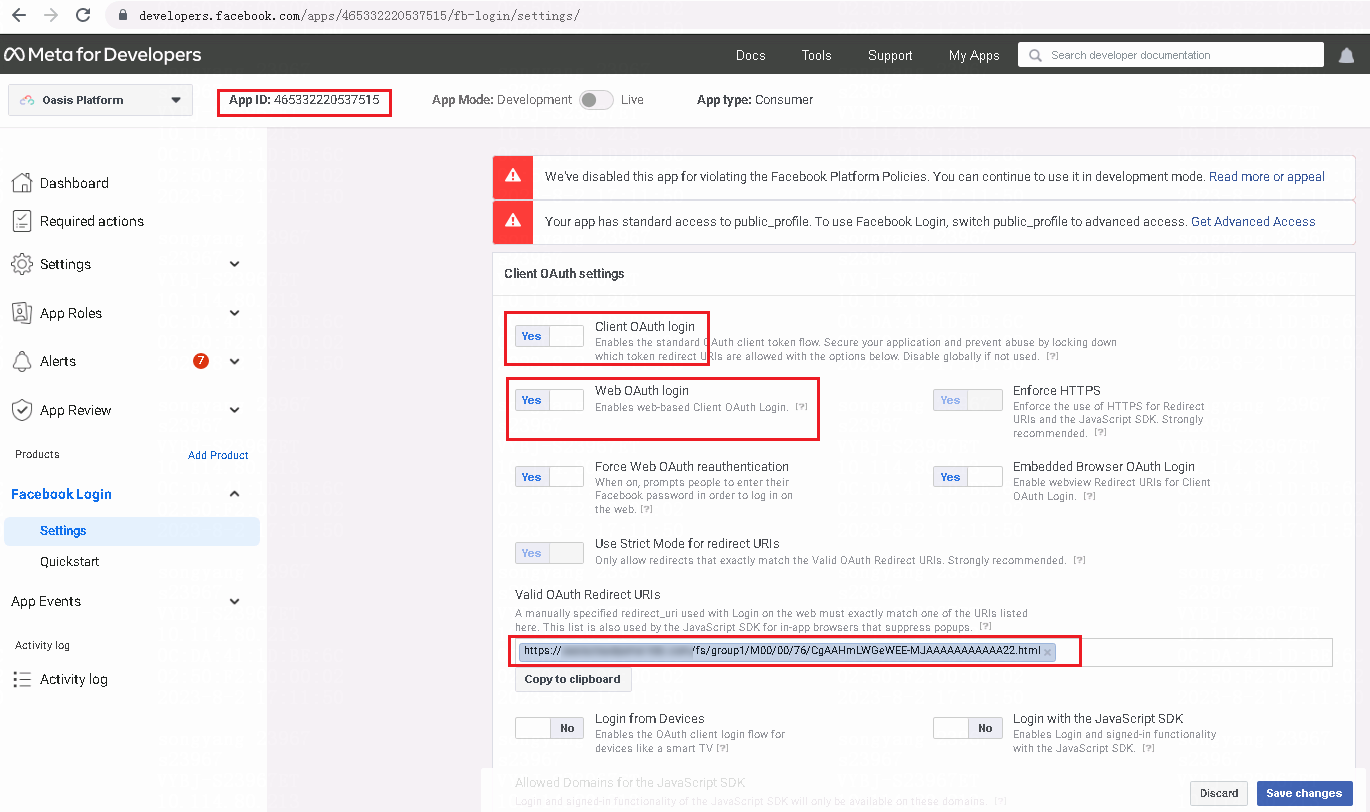This screenshot has height=812, width=1370.
Task: Click the Settings gear icon
Action: (21, 264)
